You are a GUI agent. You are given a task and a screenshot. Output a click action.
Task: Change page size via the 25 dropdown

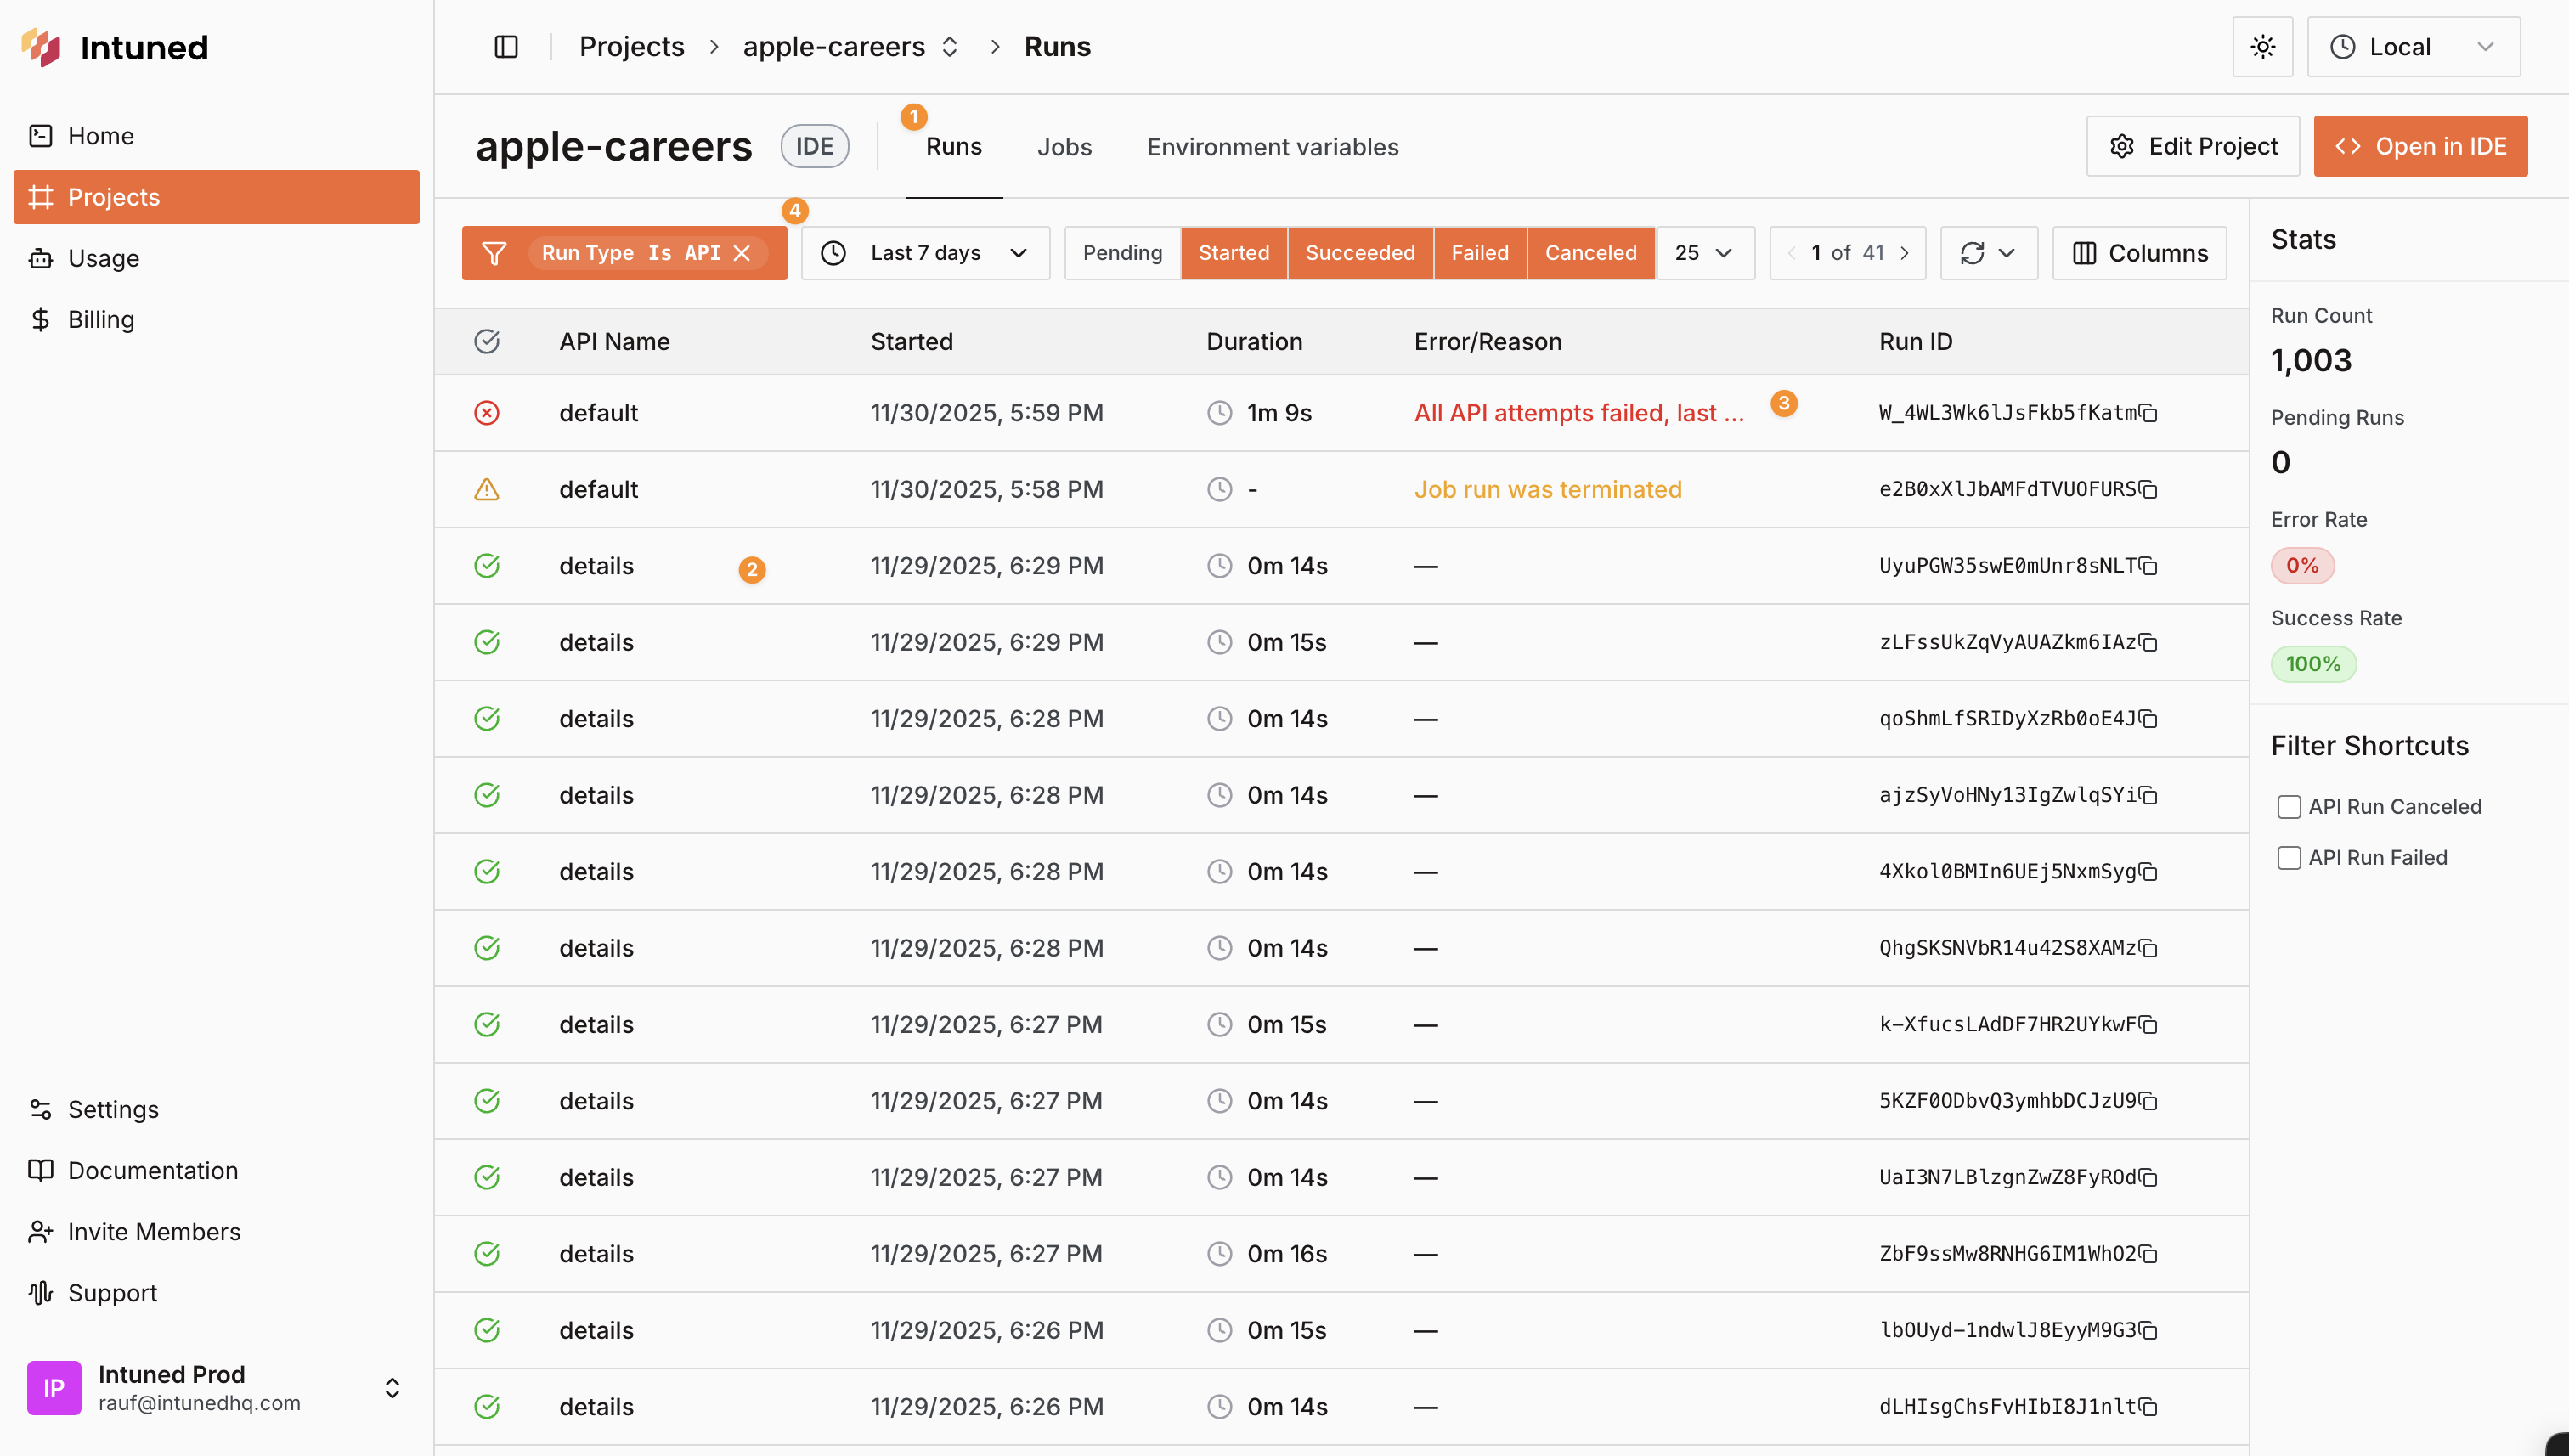[x=1704, y=253]
